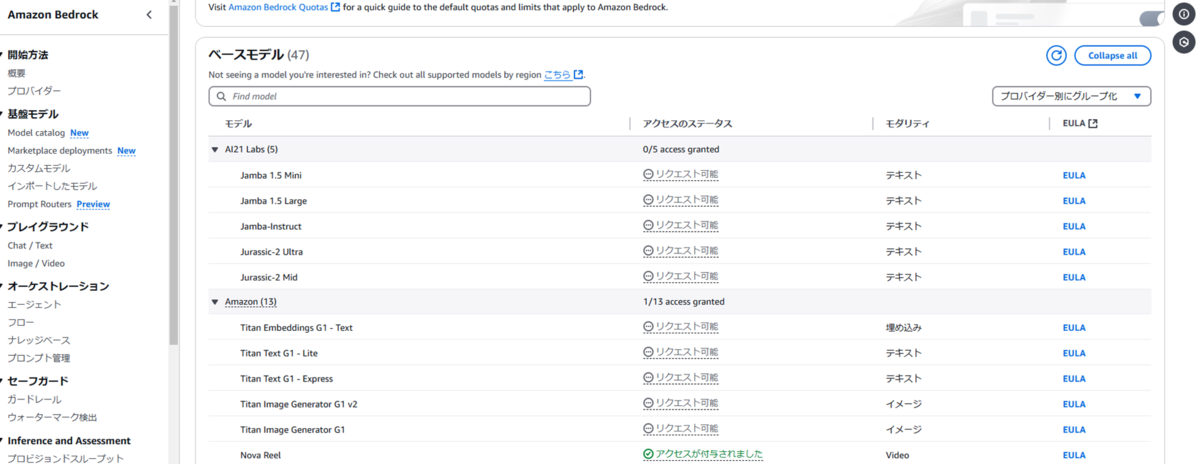This screenshot has height=464, width=1200.
Task: Open フロー in the sidebar
Action: 21,322
